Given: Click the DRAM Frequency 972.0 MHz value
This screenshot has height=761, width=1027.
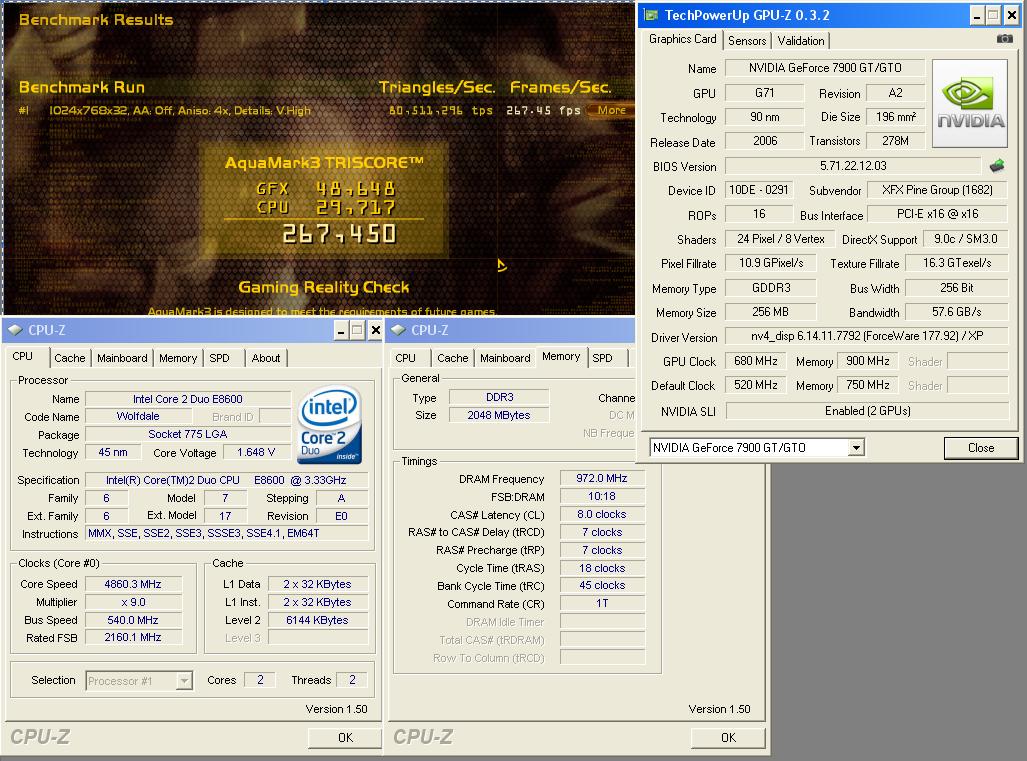Looking at the screenshot, I should point(602,479).
